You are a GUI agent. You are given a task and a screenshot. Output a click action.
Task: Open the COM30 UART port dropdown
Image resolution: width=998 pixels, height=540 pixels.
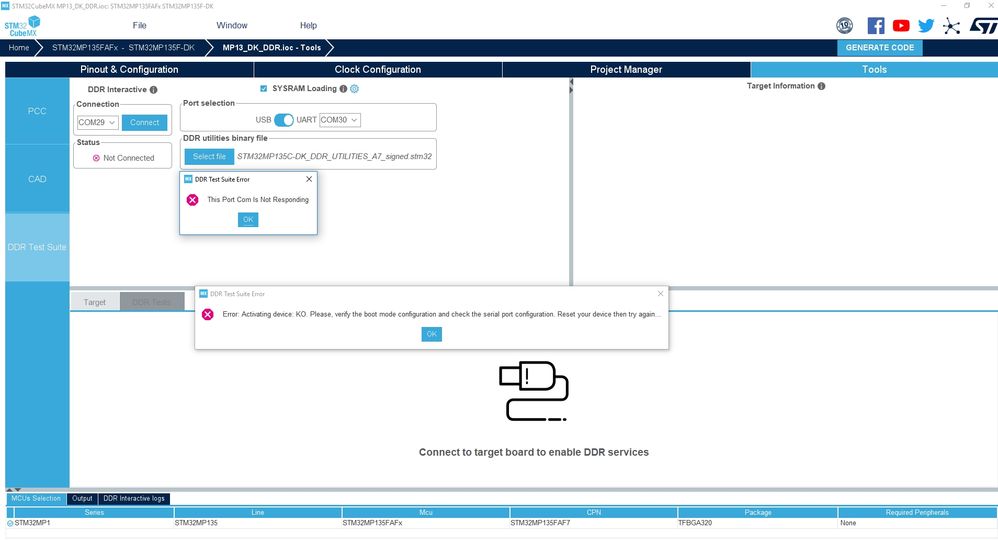click(339, 120)
